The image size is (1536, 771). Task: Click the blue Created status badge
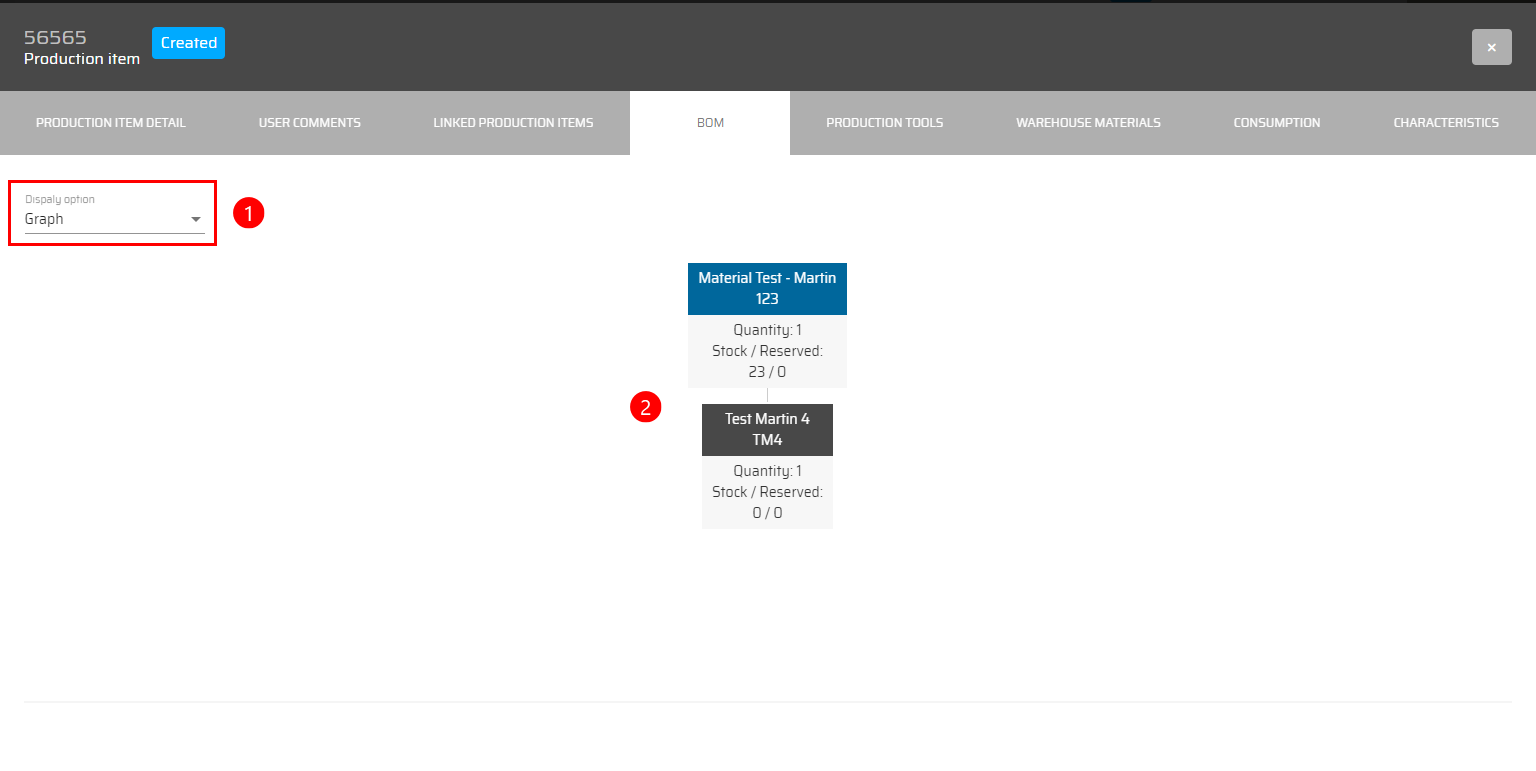[188, 43]
